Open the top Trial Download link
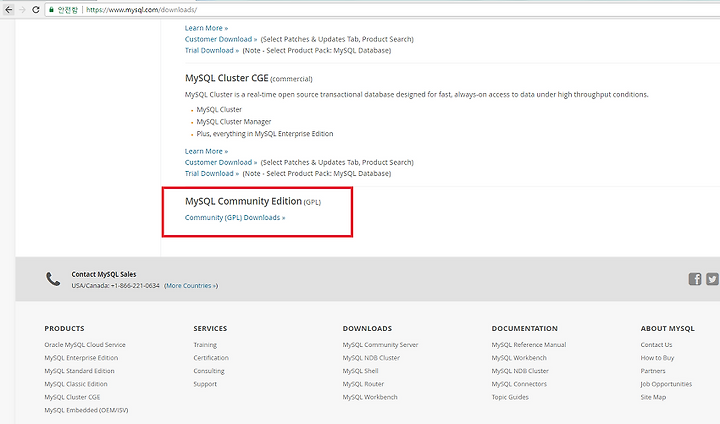 point(212,51)
